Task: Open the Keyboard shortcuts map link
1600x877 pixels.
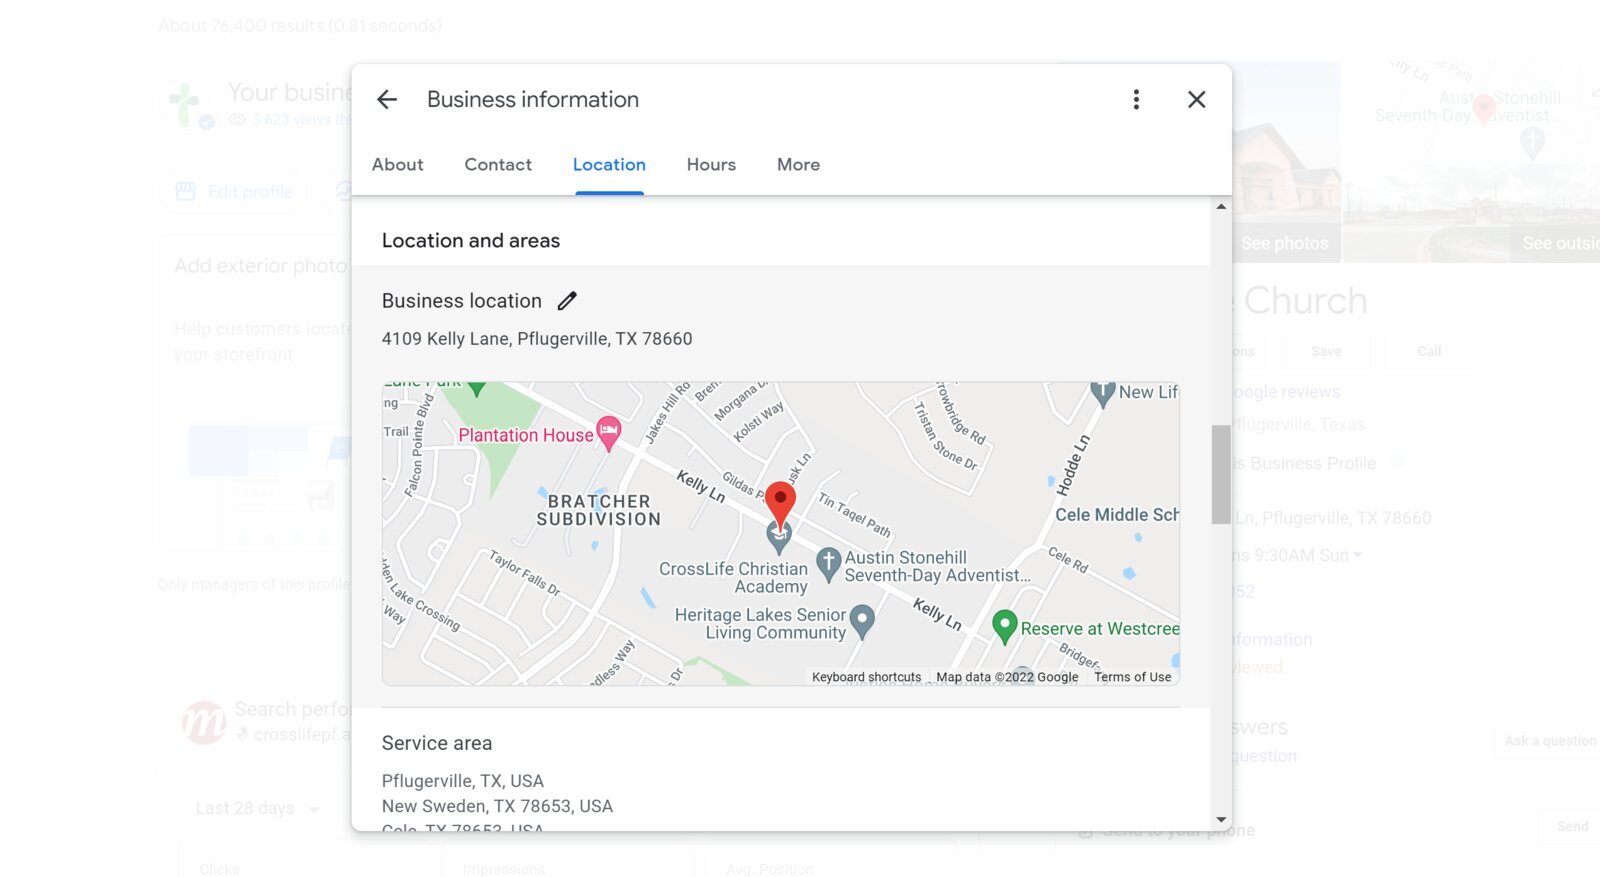Action: pos(866,677)
